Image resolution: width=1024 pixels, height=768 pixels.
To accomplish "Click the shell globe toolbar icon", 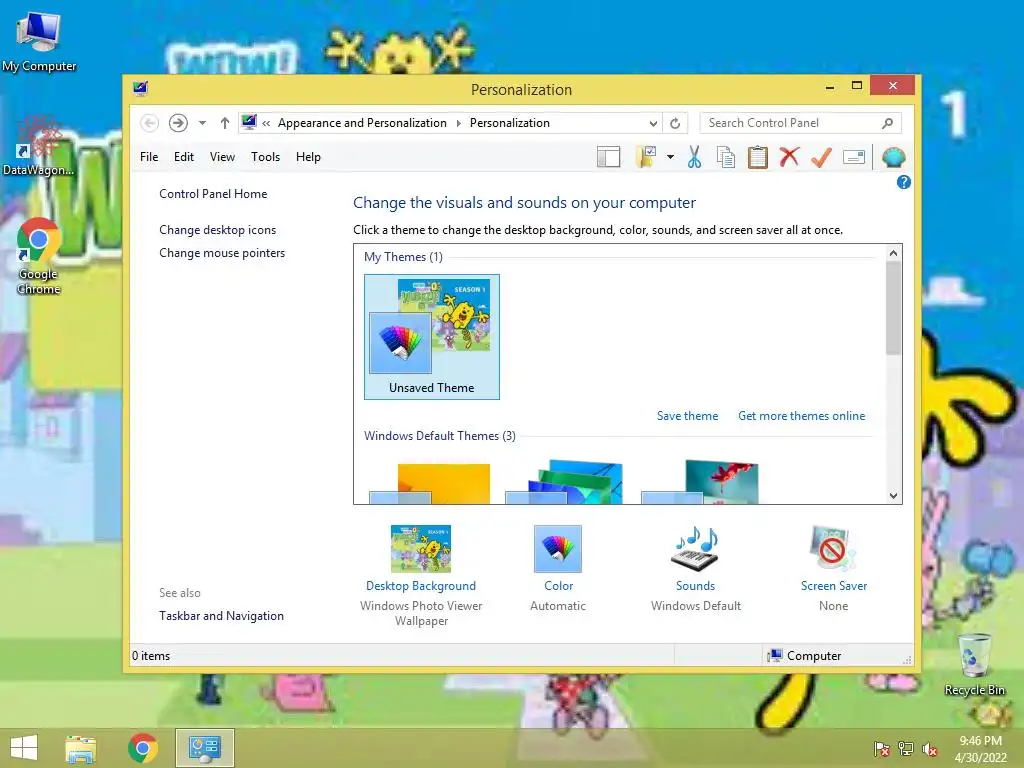I will (x=893, y=157).
